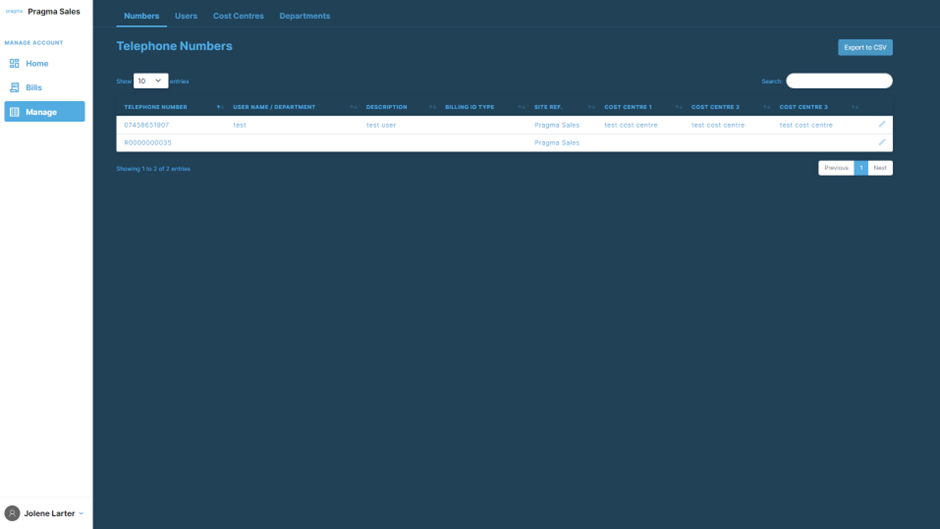Sort by Cost Centre 2 arrows
This screenshot has width=940, height=529.
point(767,107)
